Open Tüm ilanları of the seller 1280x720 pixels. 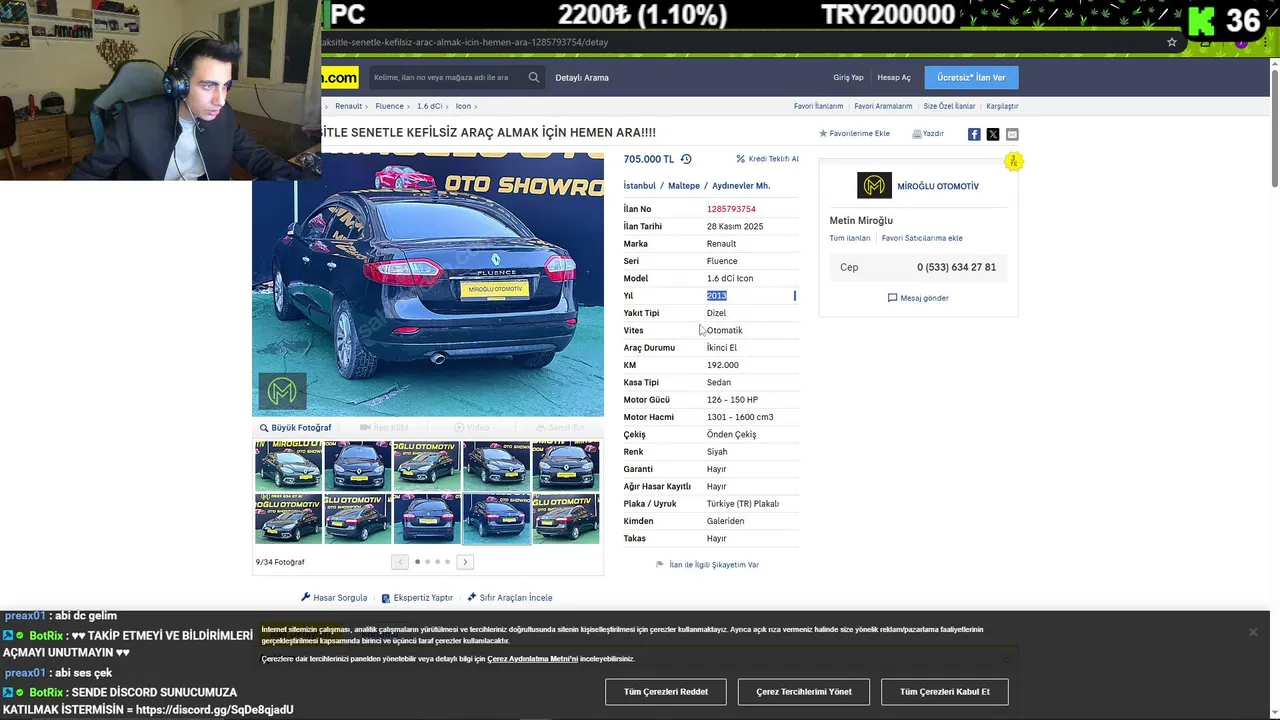tap(850, 238)
